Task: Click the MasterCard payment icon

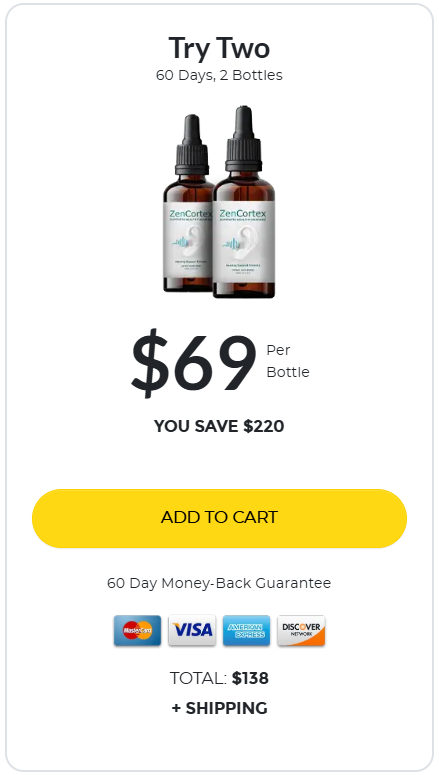Action: (137, 630)
